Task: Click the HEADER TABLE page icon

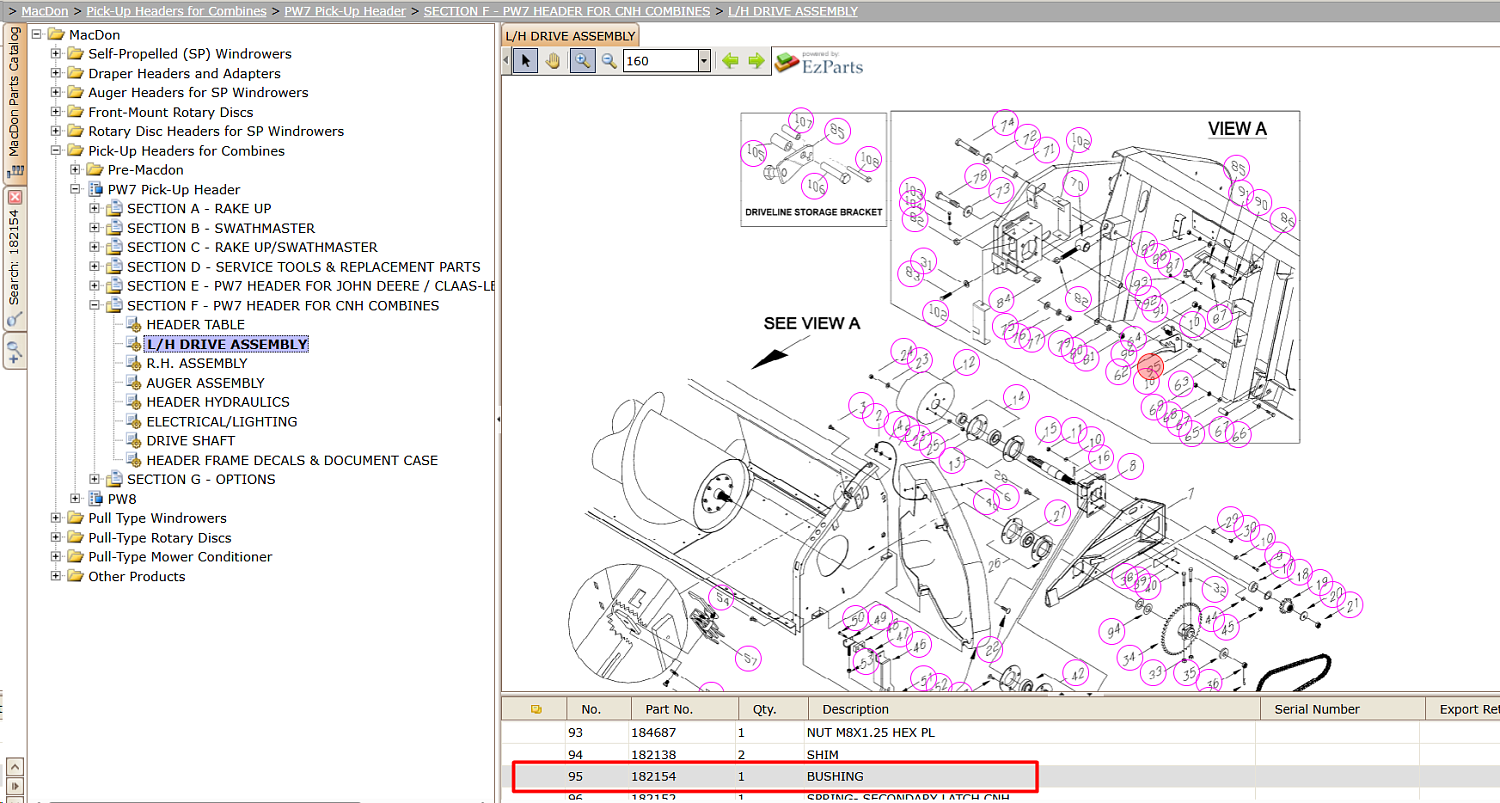Action: (x=134, y=325)
